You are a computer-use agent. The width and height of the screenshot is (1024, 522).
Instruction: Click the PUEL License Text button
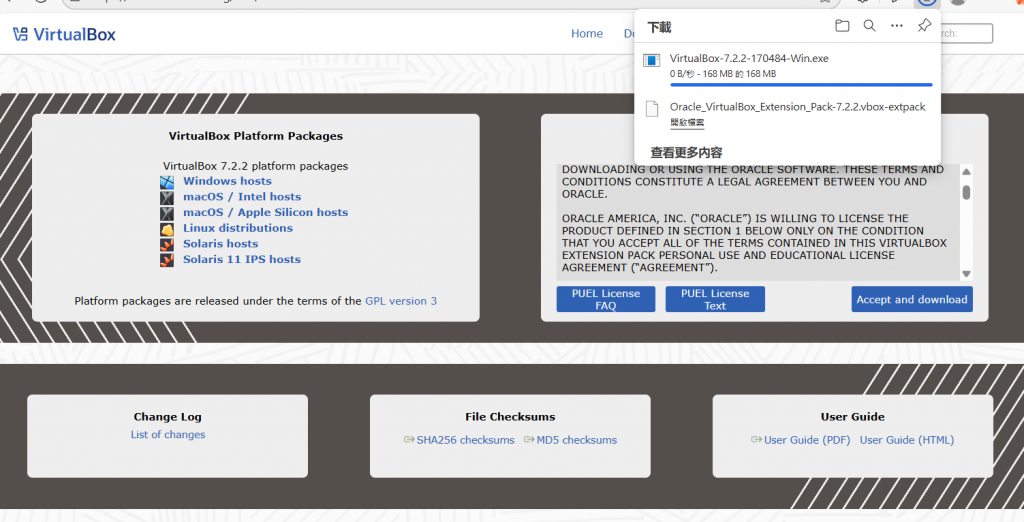(715, 299)
